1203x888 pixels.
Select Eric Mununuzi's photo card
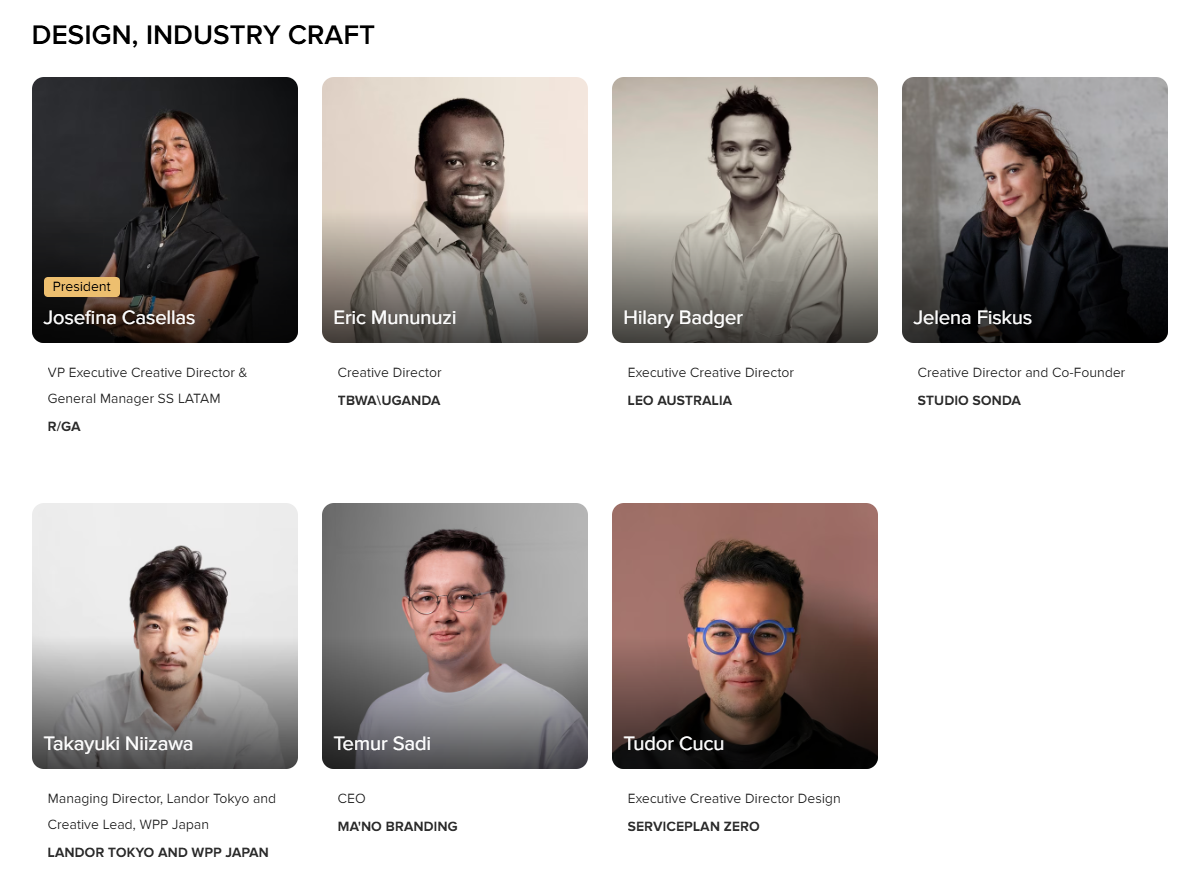pyautogui.click(x=455, y=210)
